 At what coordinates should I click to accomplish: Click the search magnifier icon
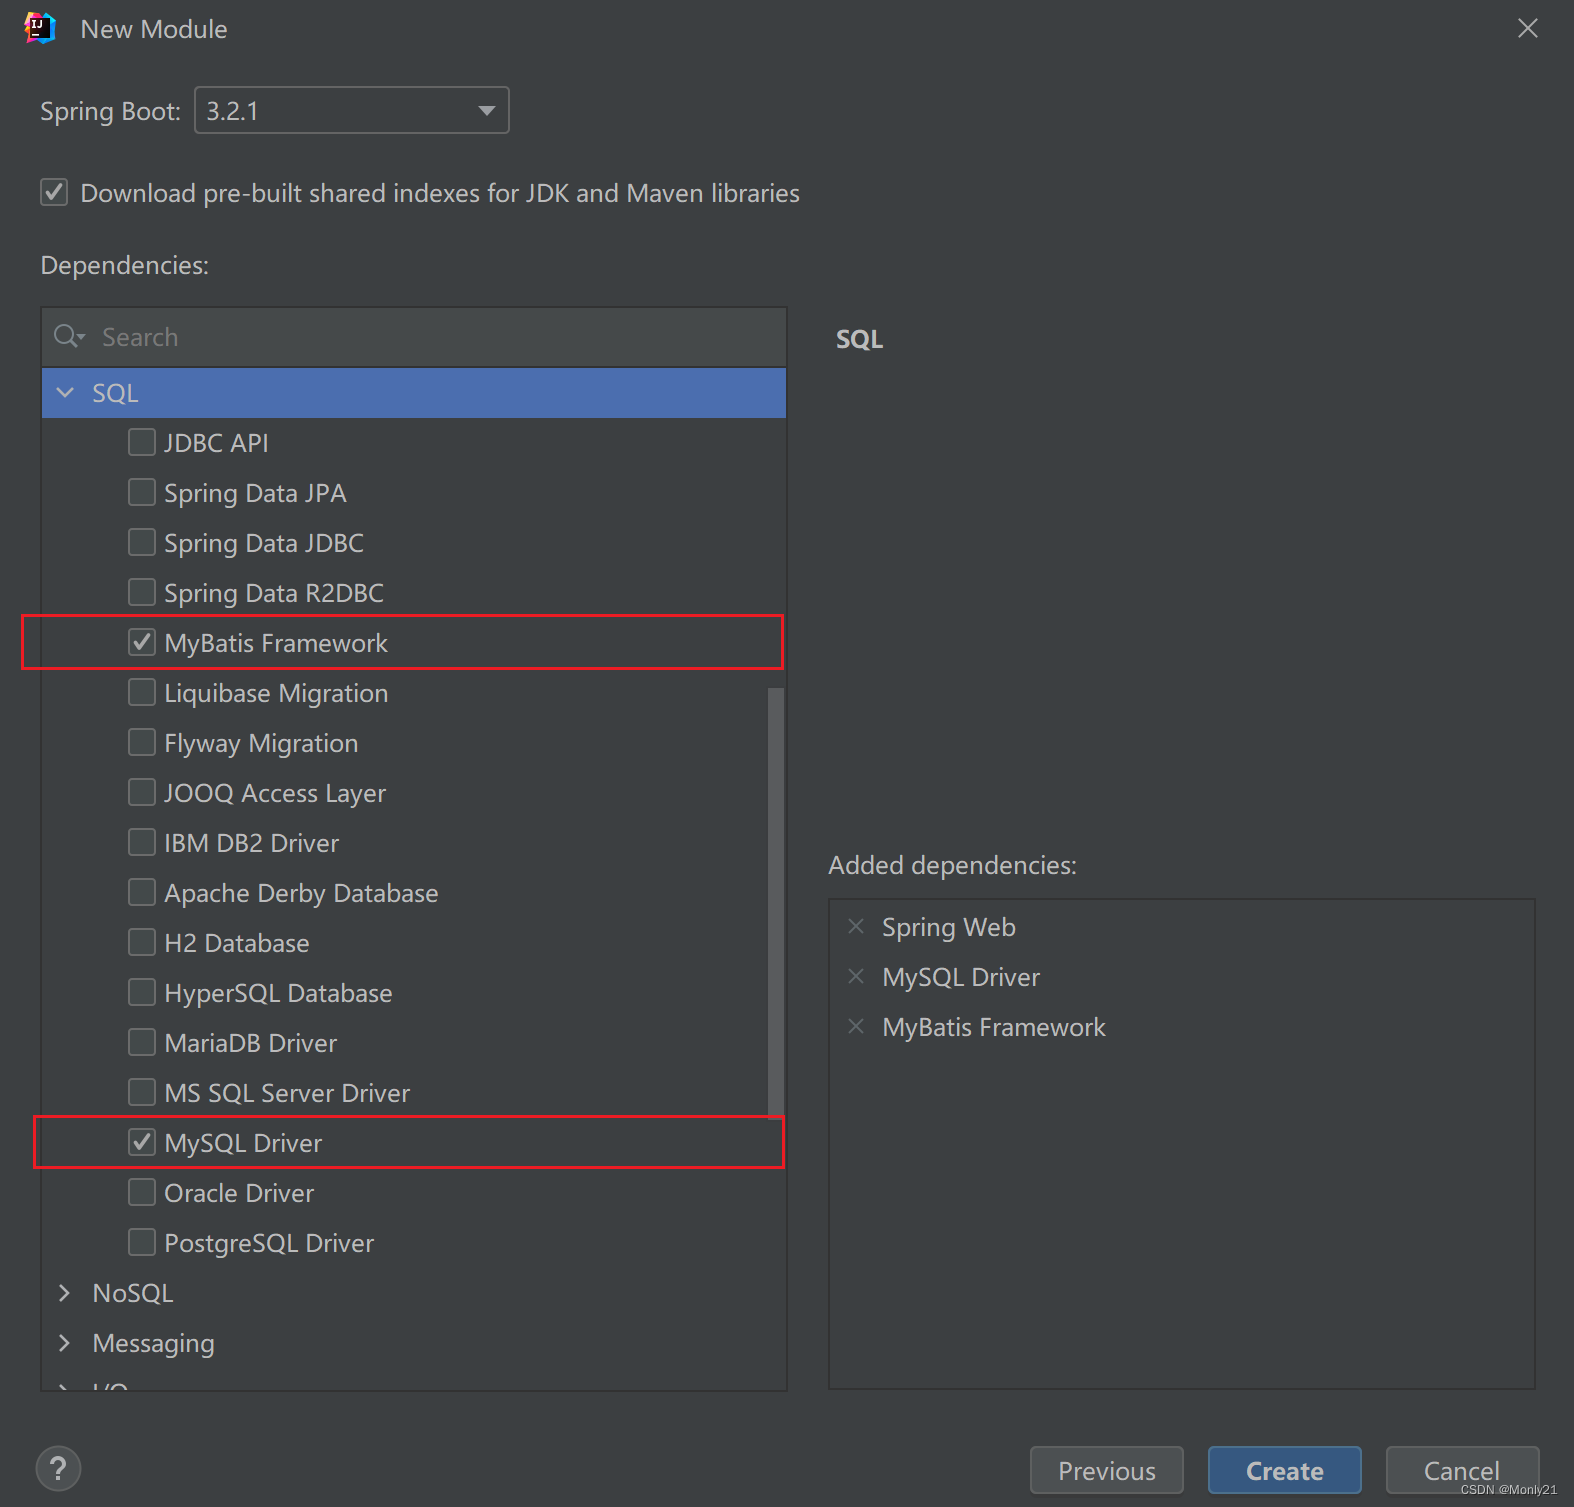[x=68, y=337]
